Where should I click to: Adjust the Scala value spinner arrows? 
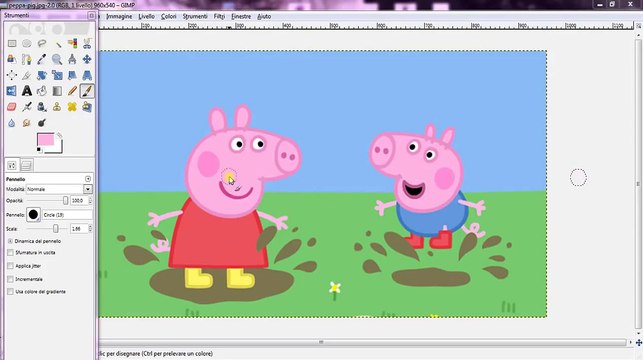pyautogui.click(x=90, y=229)
